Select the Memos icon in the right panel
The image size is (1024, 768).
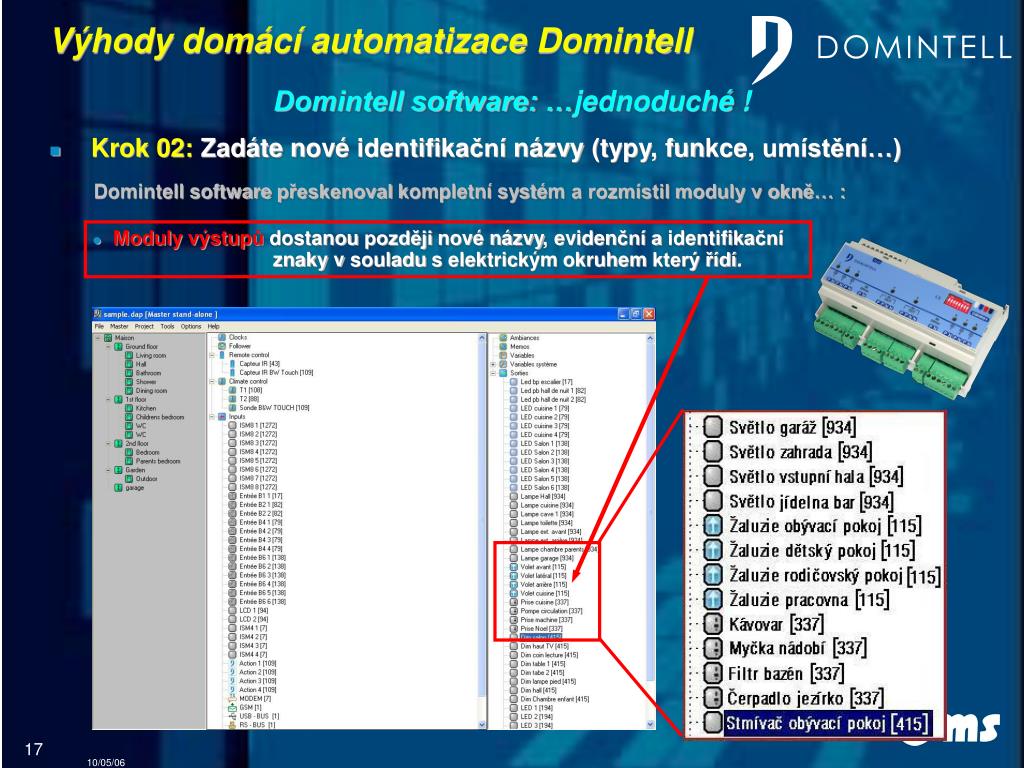click(x=504, y=347)
